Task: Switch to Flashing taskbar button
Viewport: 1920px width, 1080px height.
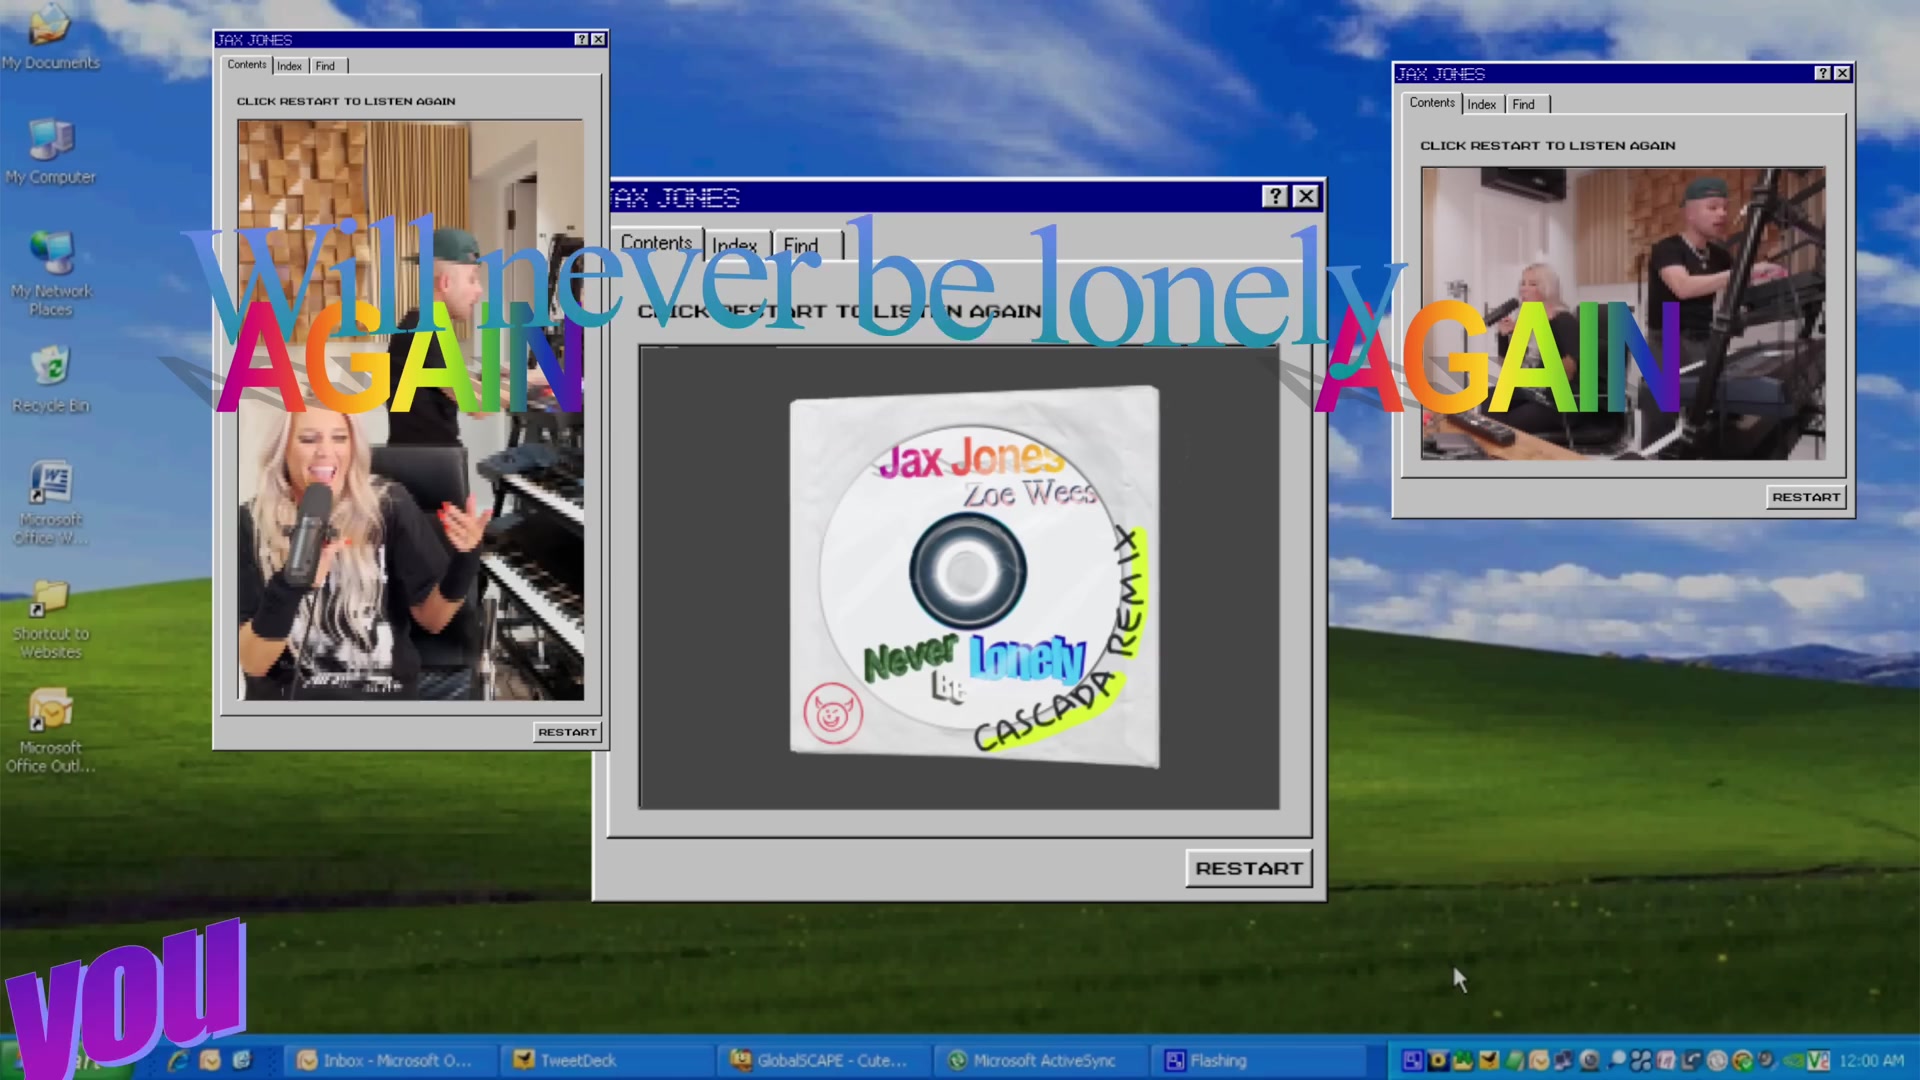Action: pyautogui.click(x=1258, y=1060)
